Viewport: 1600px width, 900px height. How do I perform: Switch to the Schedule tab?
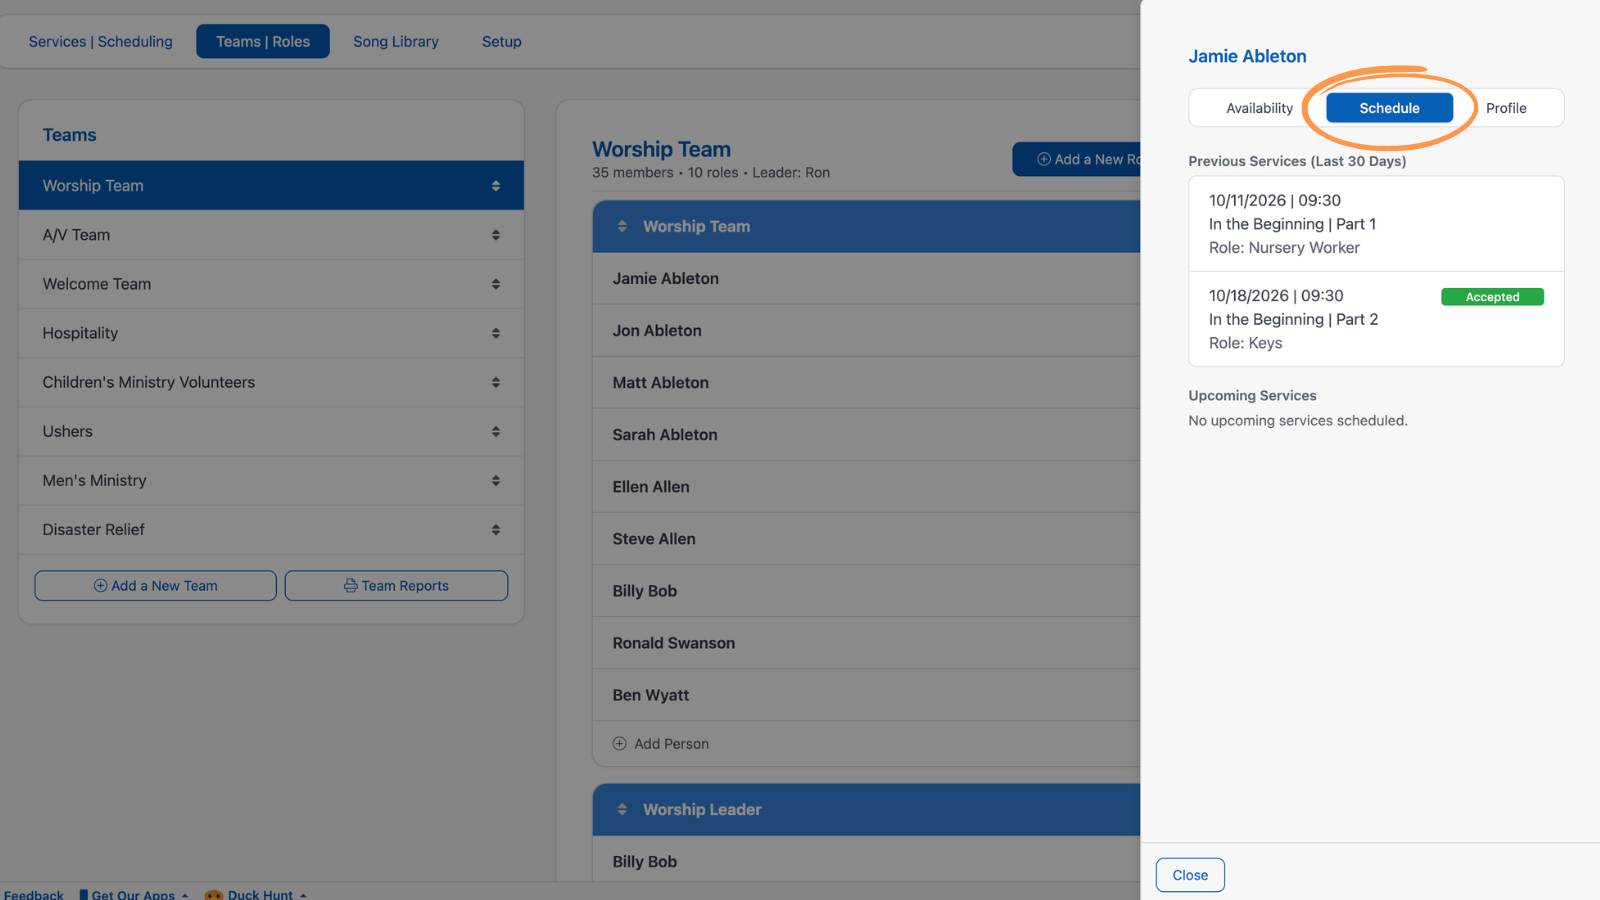(x=1389, y=108)
